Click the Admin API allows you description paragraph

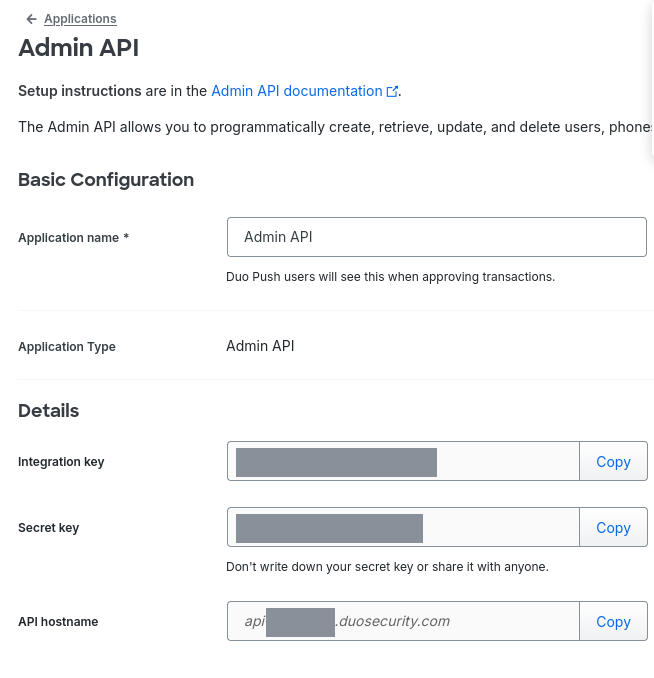click(x=335, y=127)
